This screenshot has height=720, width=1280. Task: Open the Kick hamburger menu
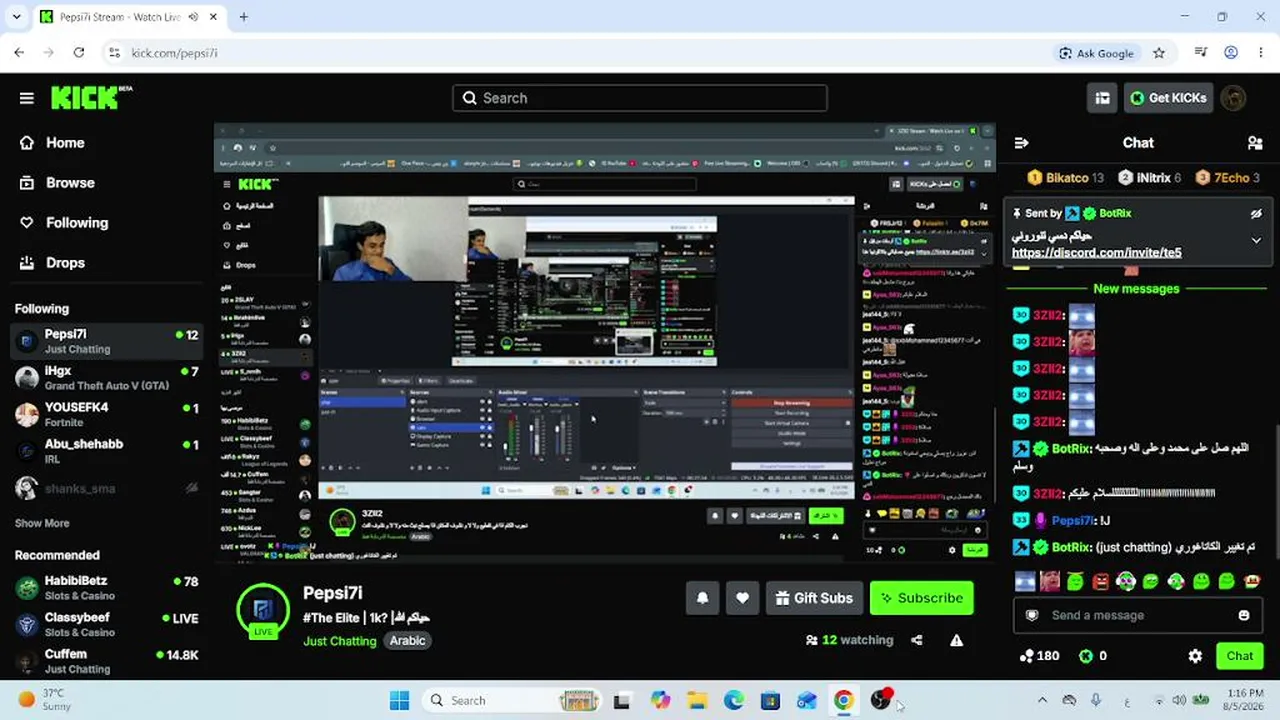click(x=27, y=98)
